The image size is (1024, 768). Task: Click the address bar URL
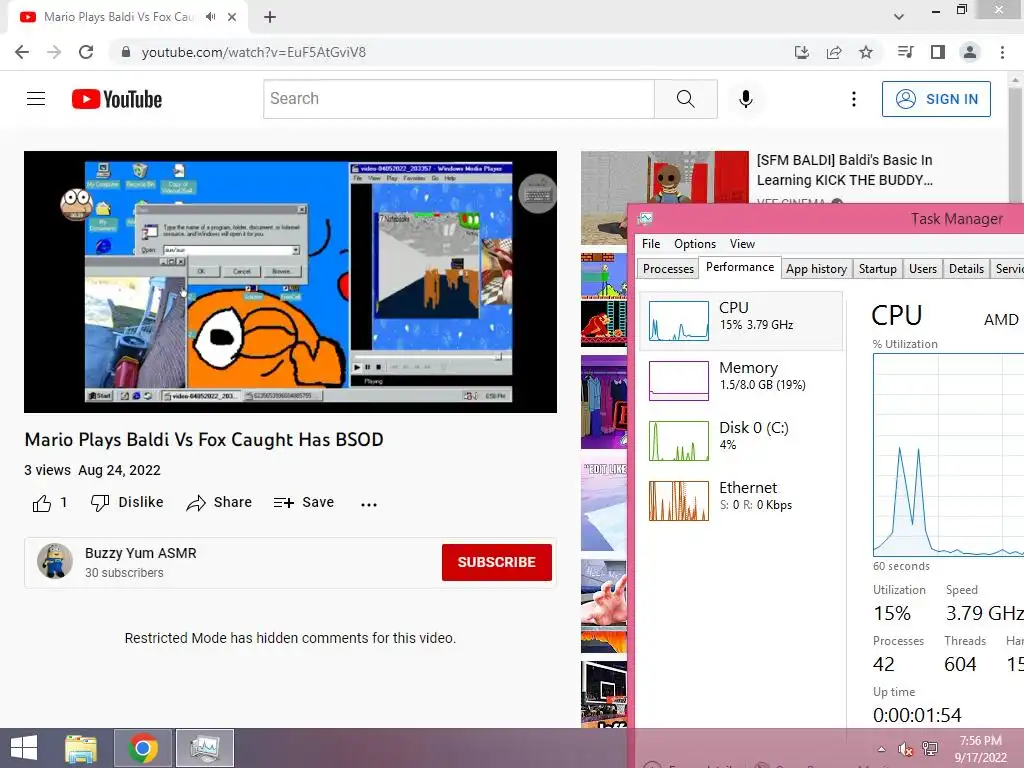point(254,52)
